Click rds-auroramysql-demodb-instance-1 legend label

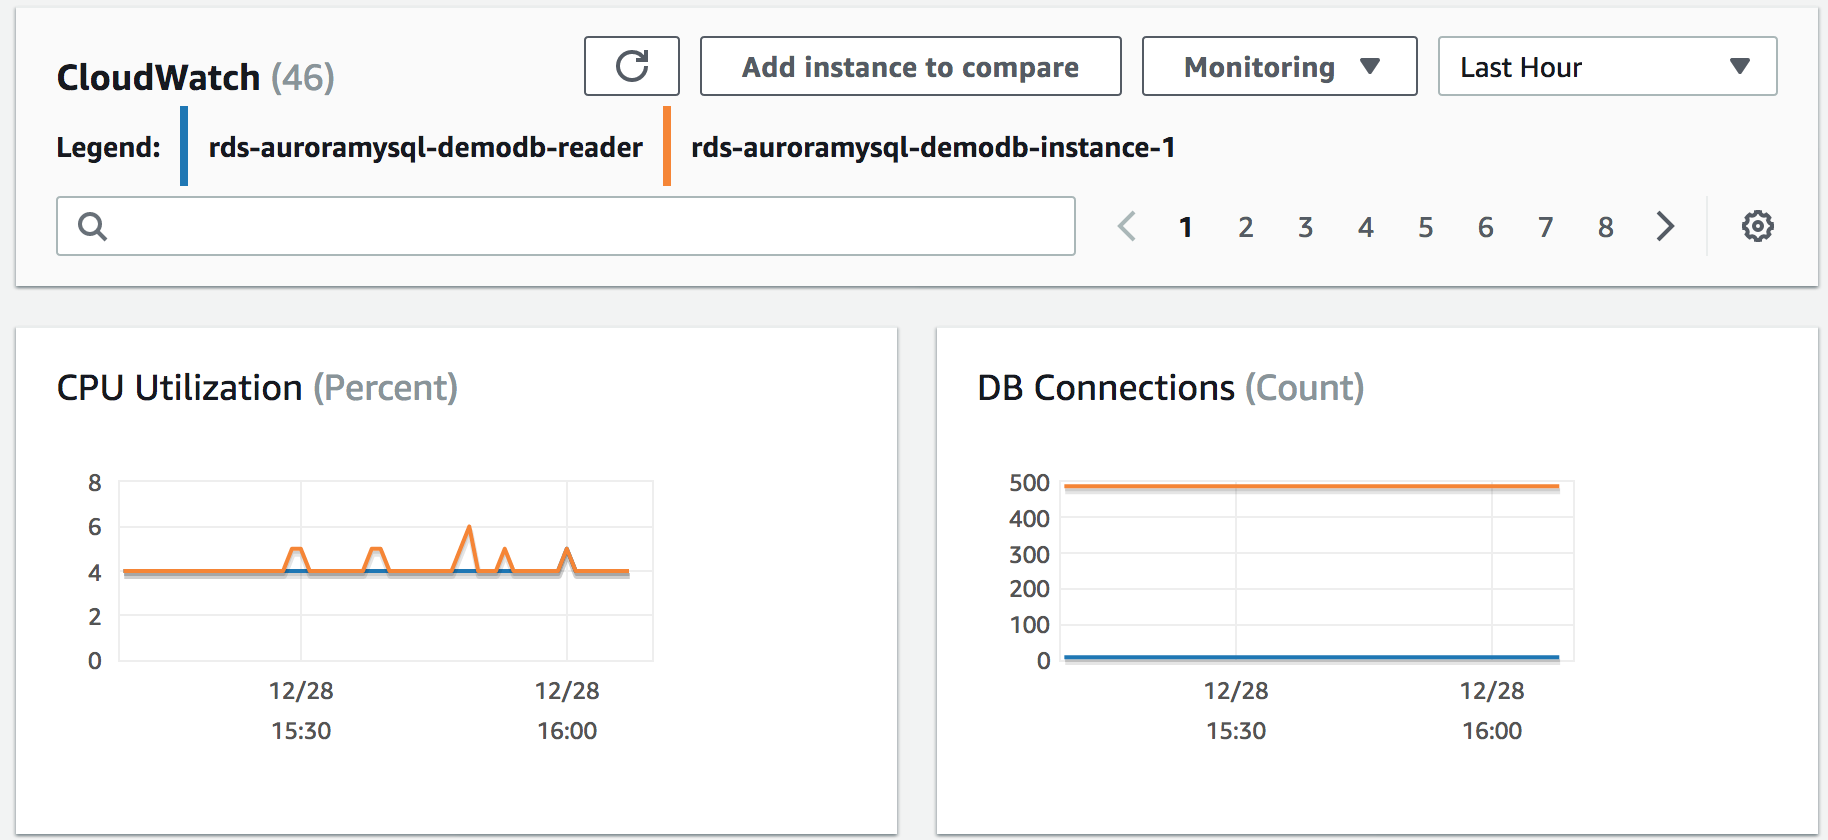point(933,147)
